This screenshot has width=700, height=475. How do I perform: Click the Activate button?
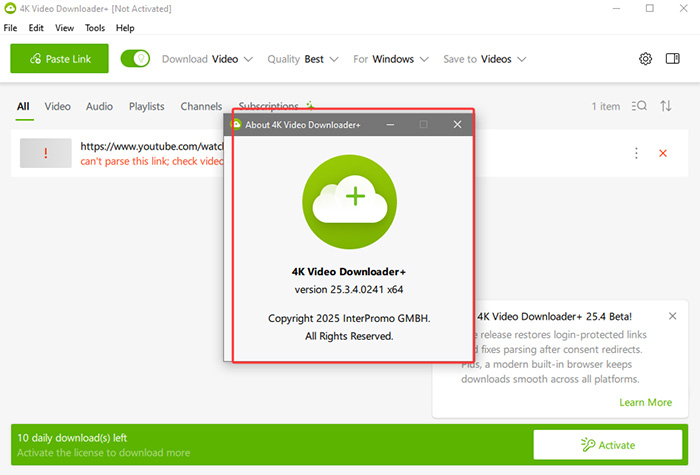pos(608,445)
